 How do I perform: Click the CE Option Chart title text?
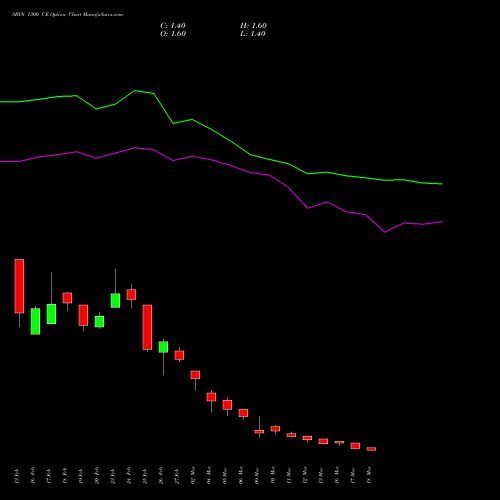coord(68,15)
